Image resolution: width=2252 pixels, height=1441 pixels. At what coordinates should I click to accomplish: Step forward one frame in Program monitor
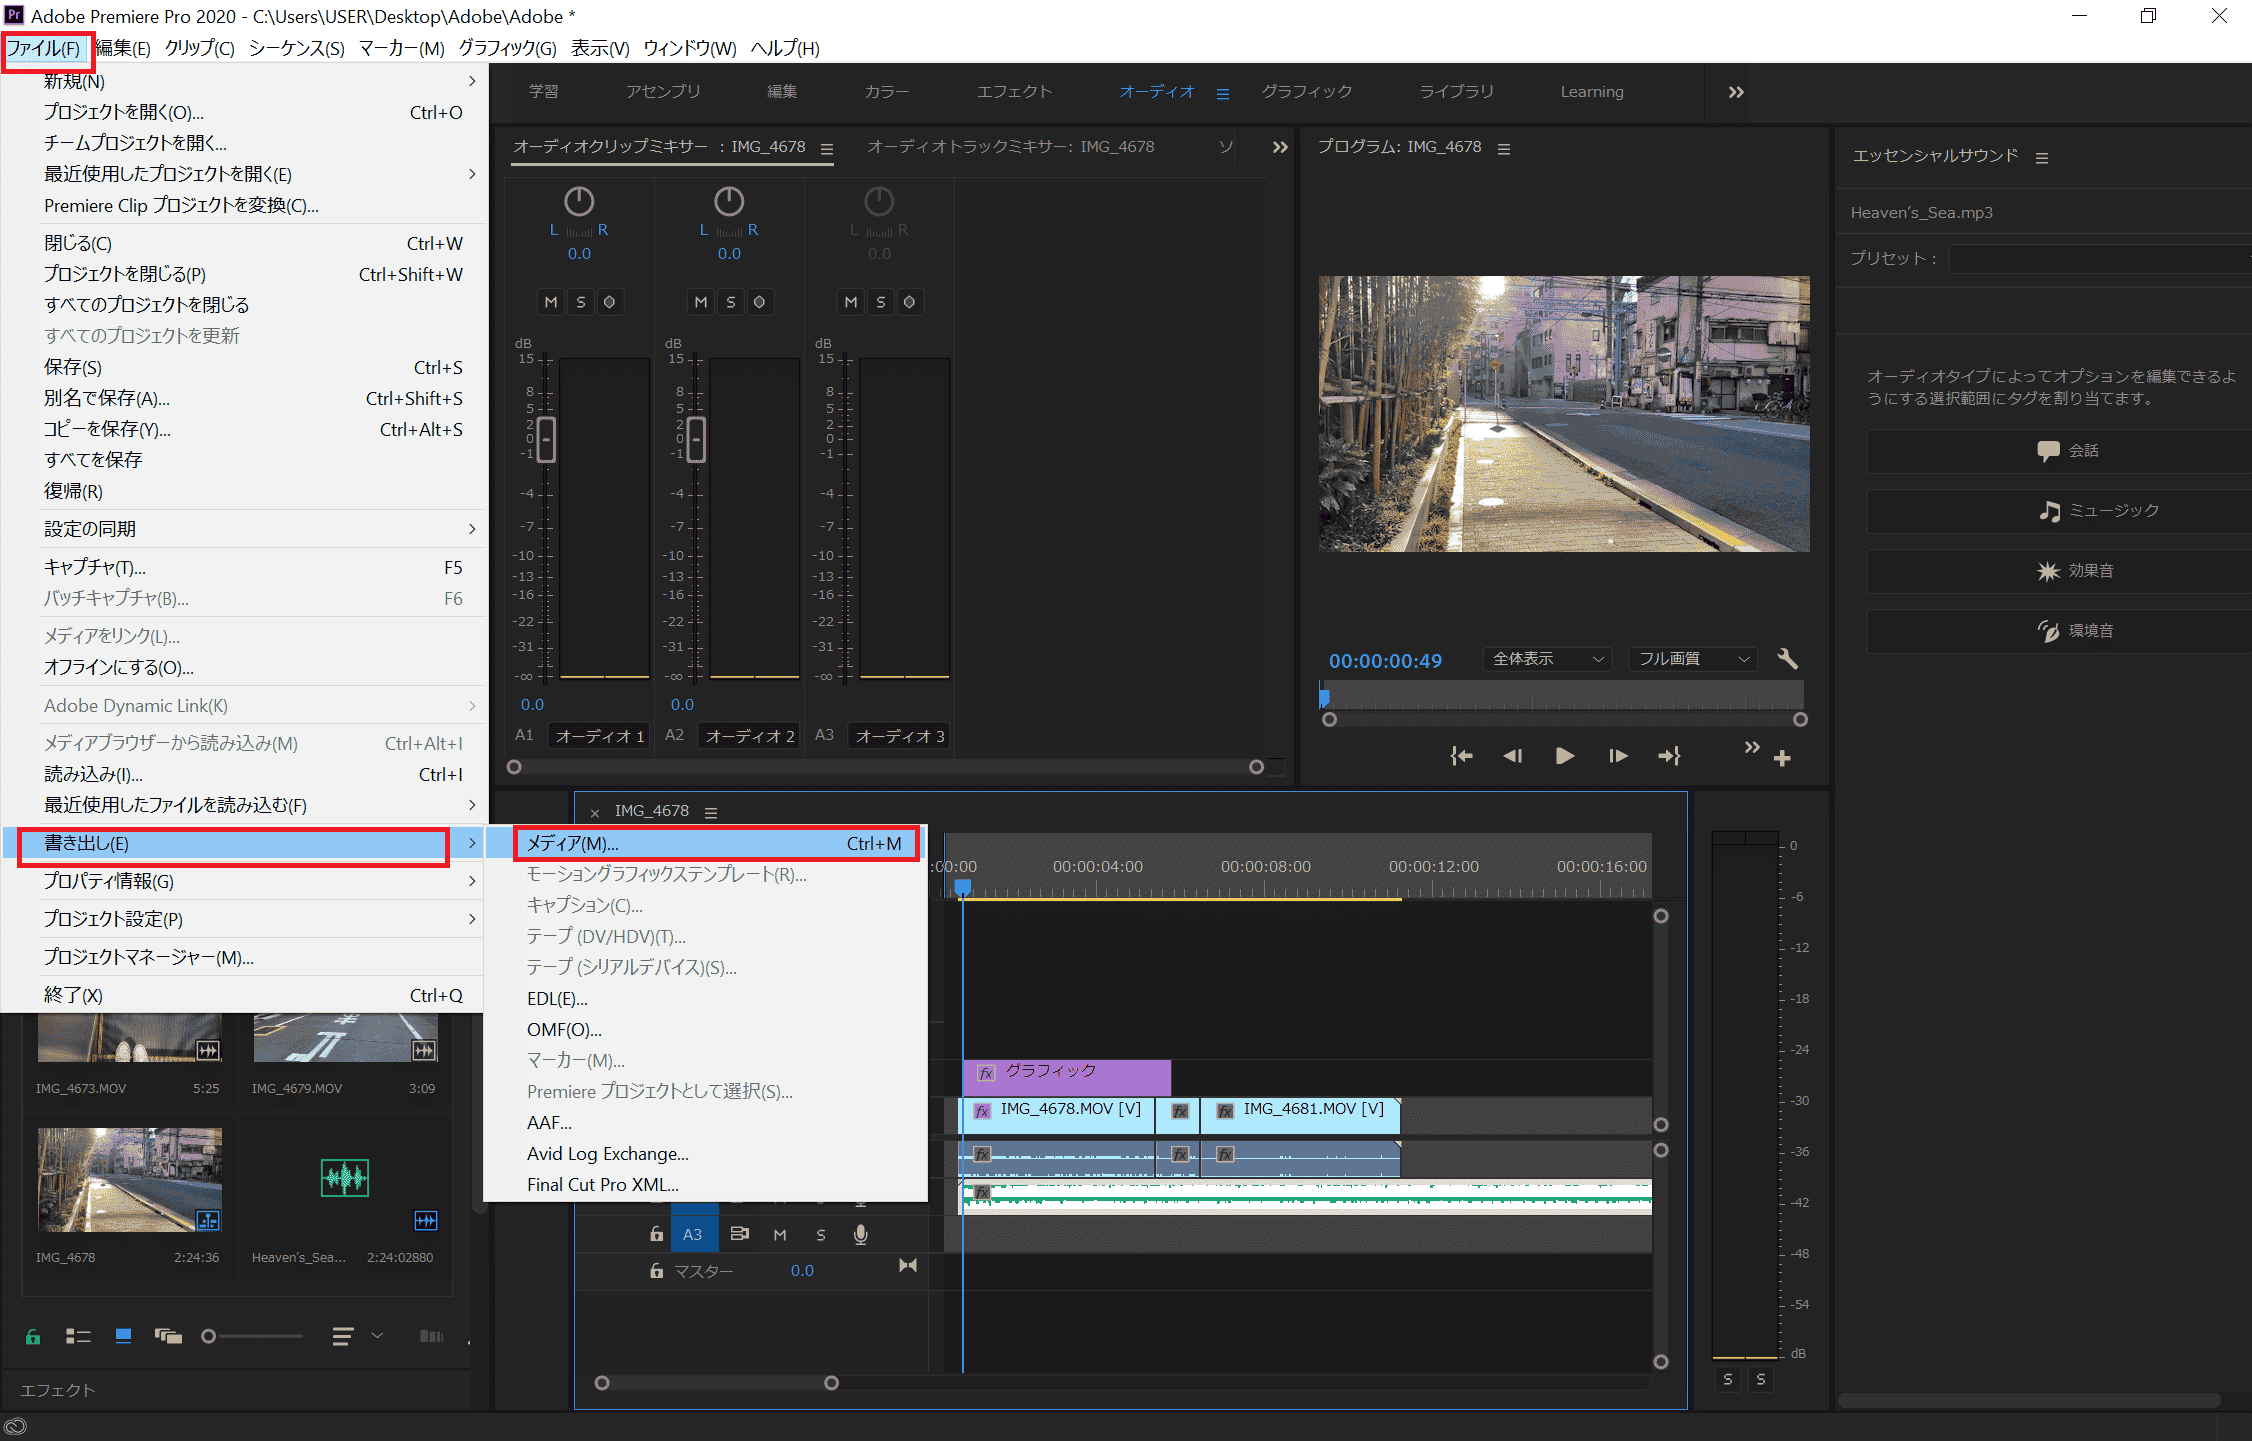click(x=1618, y=756)
